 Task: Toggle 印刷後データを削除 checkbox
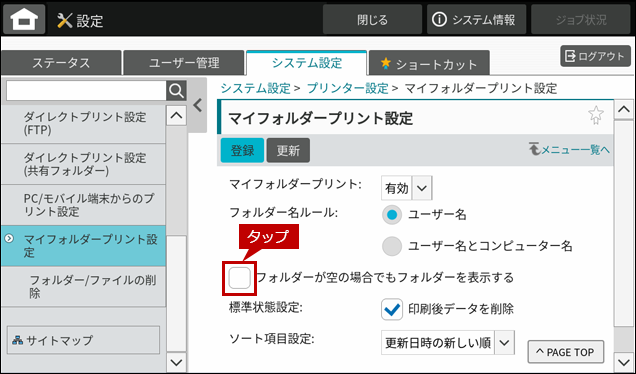click(392, 310)
